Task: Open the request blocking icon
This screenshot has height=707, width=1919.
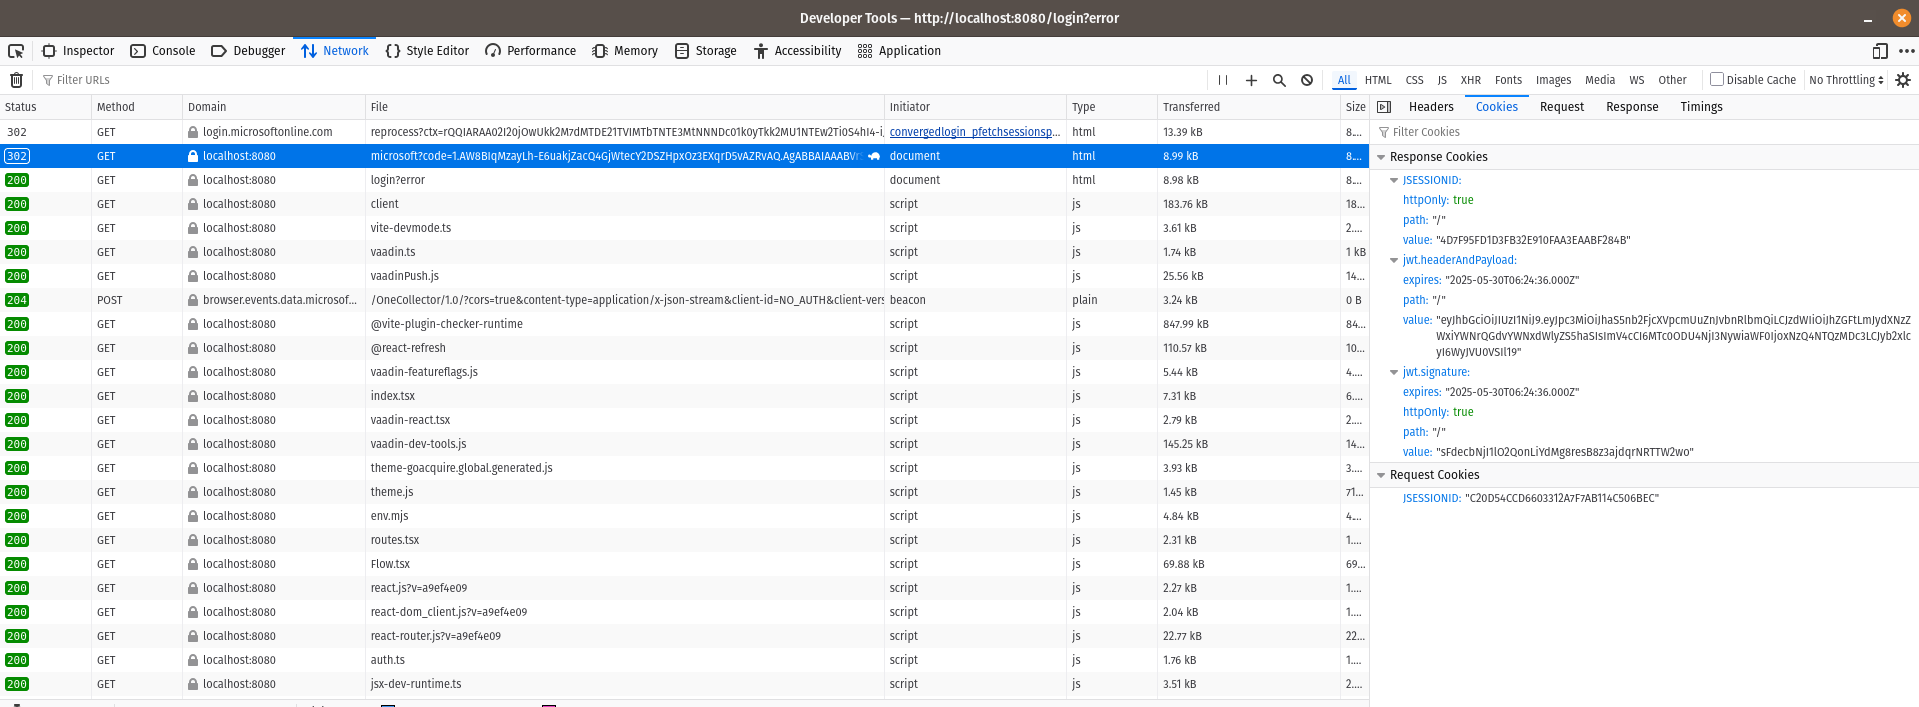Action: coord(1307,80)
